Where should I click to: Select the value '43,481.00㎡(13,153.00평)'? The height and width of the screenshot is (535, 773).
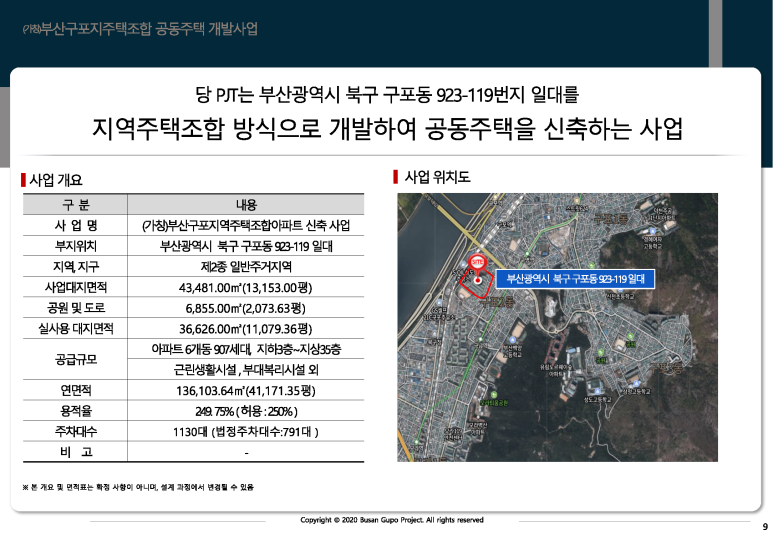coord(246,287)
